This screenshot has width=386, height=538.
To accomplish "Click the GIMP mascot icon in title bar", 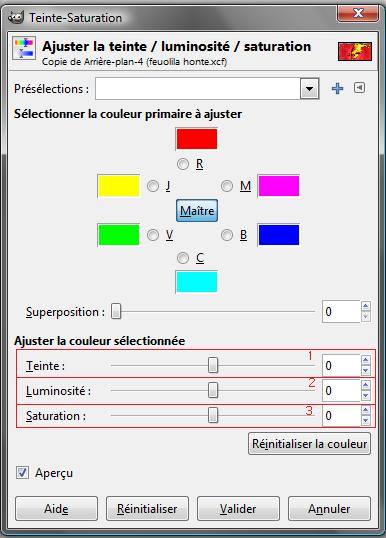I will click(x=15, y=17).
